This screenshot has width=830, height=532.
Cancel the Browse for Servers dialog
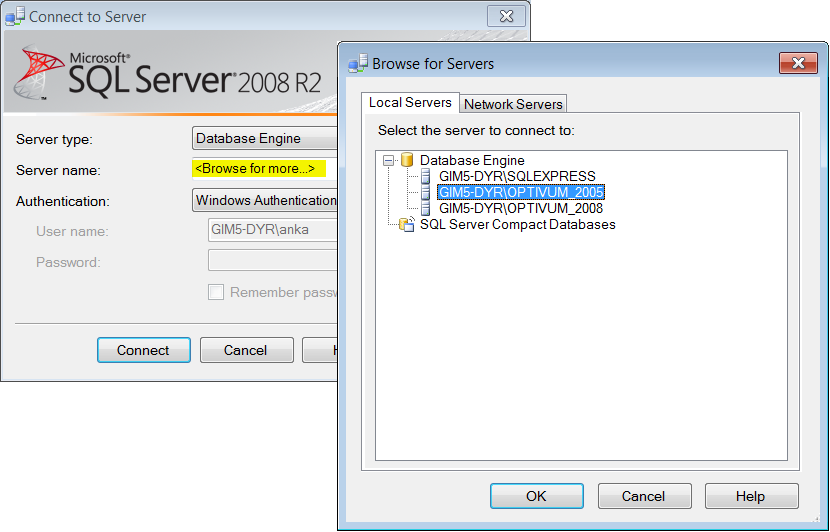(644, 496)
